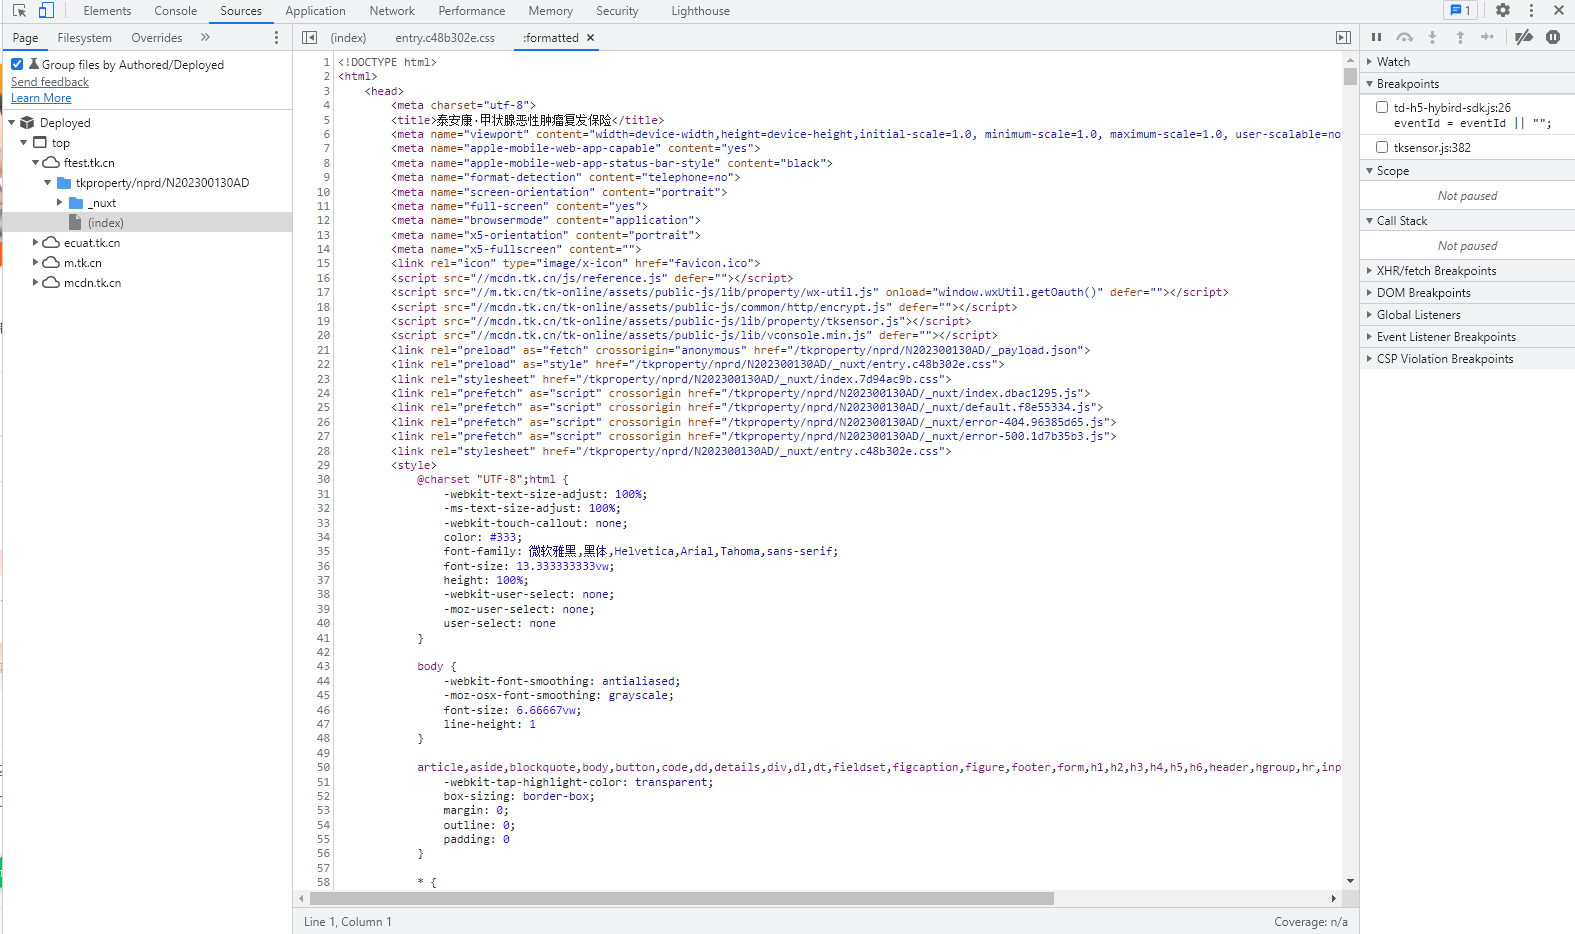Toggle Group files by Authored/Deployed checkbox
The height and width of the screenshot is (934, 1575).
17,64
